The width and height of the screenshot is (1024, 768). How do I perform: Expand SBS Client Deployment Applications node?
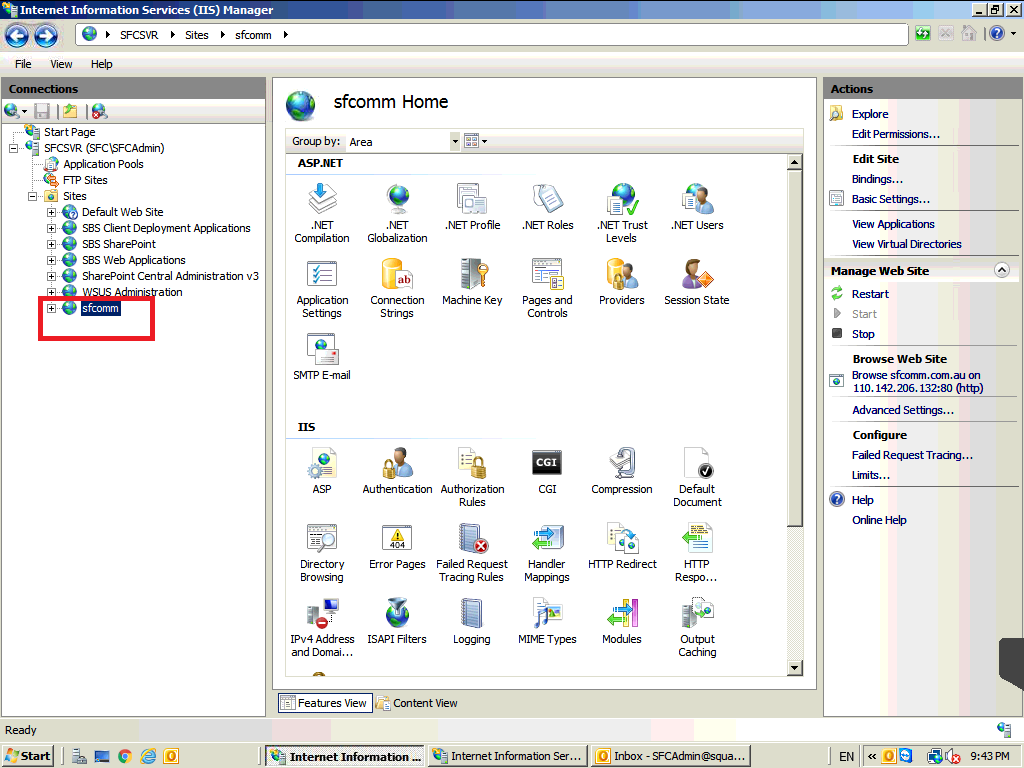click(52, 229)
